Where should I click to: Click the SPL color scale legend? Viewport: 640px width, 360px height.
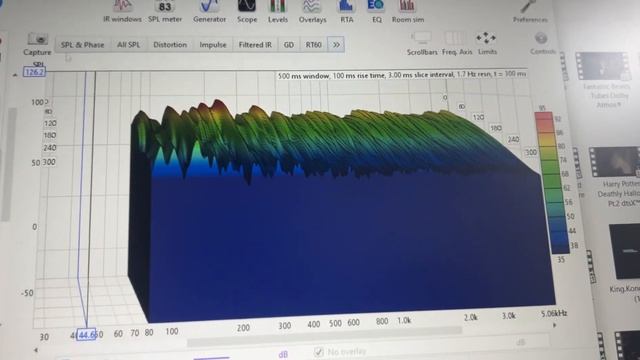pyautogui.click(x=551, y=182)
